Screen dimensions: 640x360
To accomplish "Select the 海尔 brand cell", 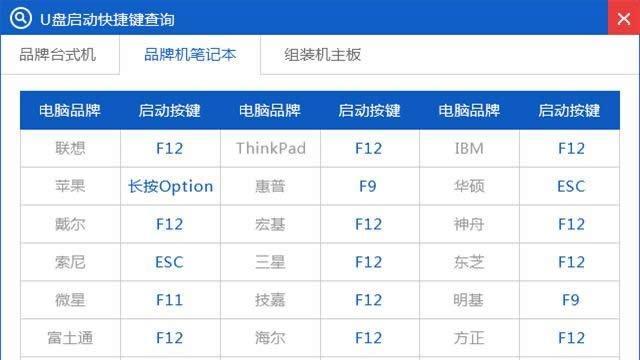I will pyautogui.click(x=270, y=338).
